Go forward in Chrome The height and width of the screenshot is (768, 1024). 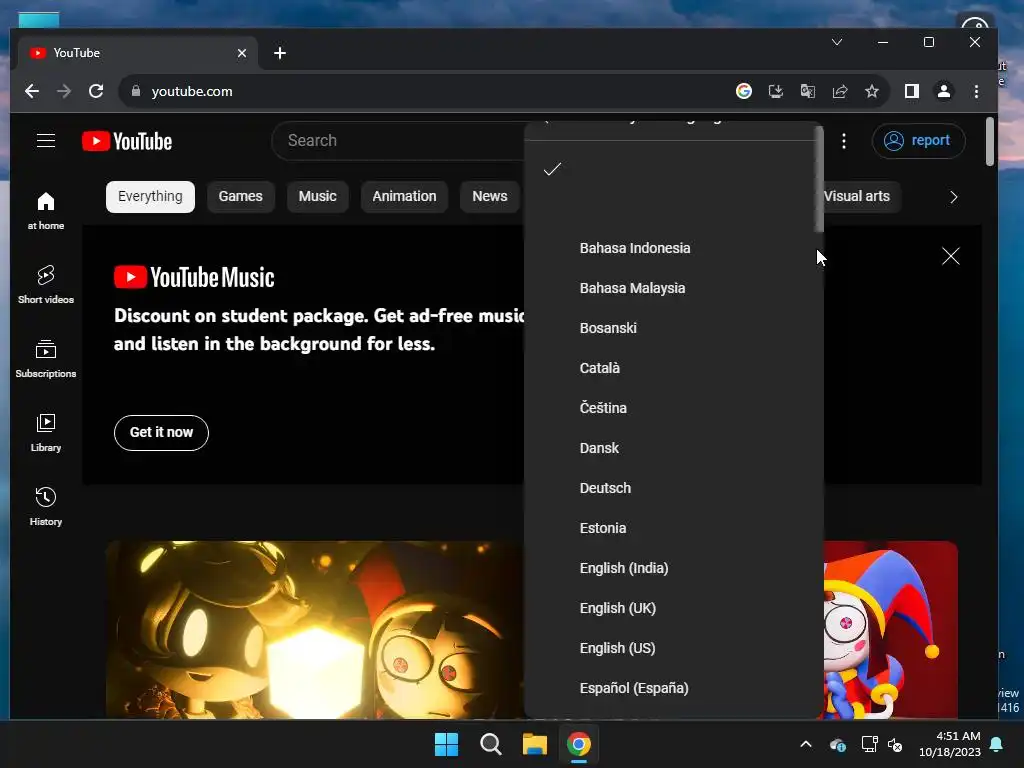tap(64, 91)
